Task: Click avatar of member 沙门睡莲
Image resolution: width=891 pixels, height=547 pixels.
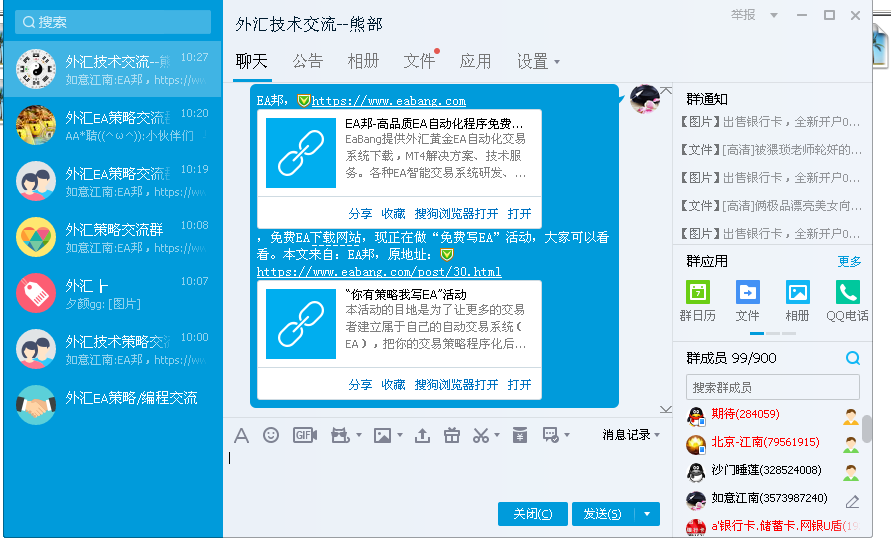Action: (x=696, y=472)
